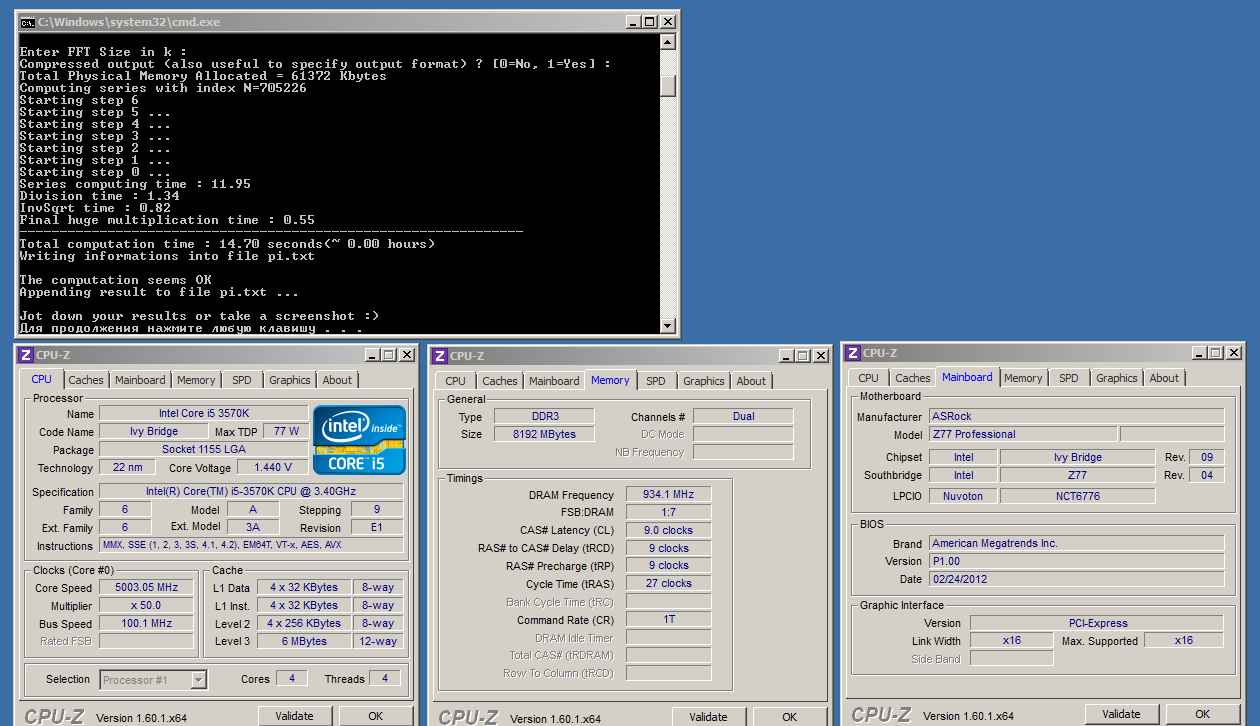Image resolution: width=1260 pixels, height=726 pixels.
Task: Click the cmd window scrollbar down arrow
Action: tap(668, 325)
